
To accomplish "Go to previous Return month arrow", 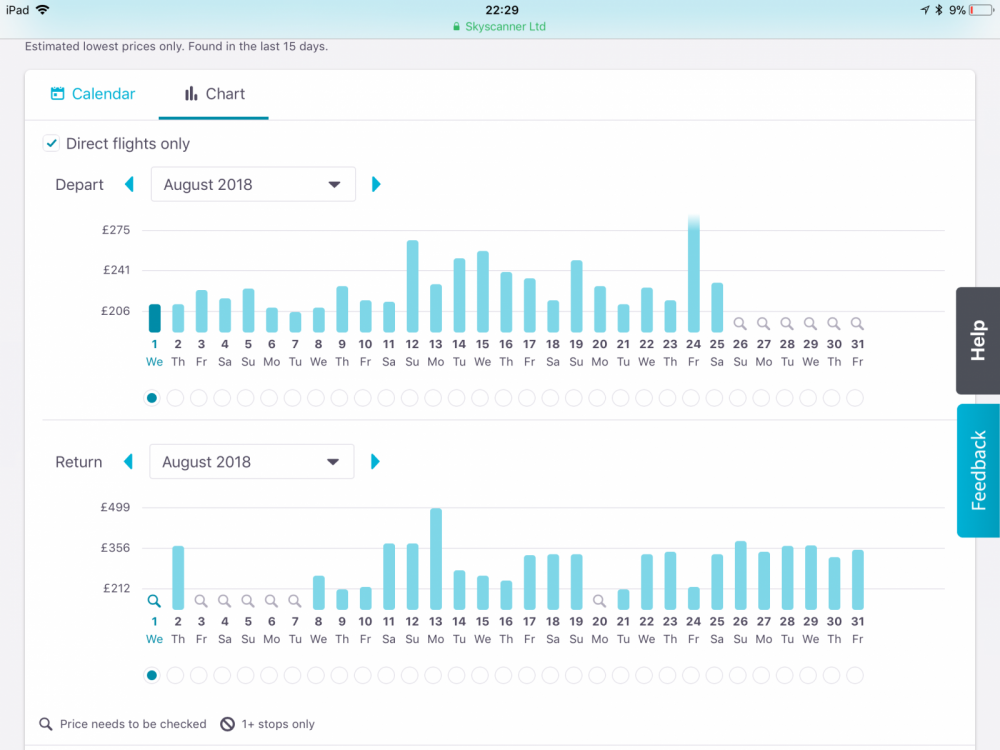I will (x=128, y=462).
